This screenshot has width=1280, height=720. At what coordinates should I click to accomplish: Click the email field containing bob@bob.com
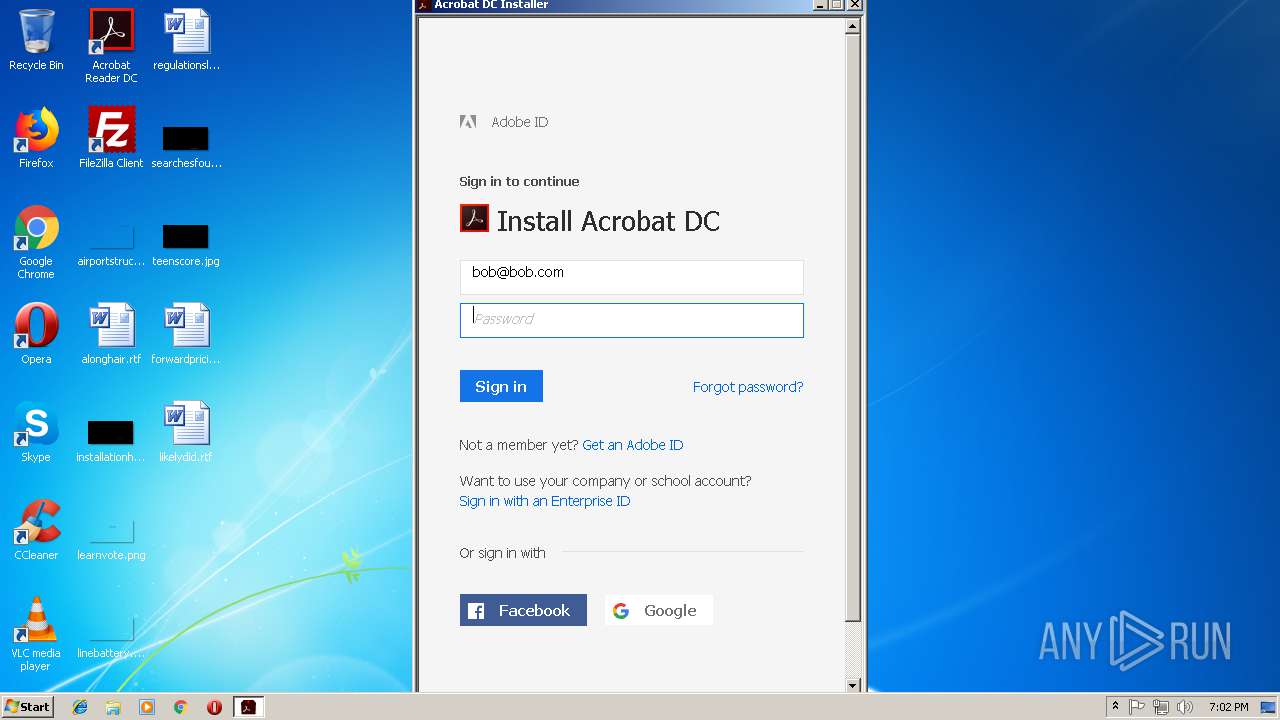(631, 277)
